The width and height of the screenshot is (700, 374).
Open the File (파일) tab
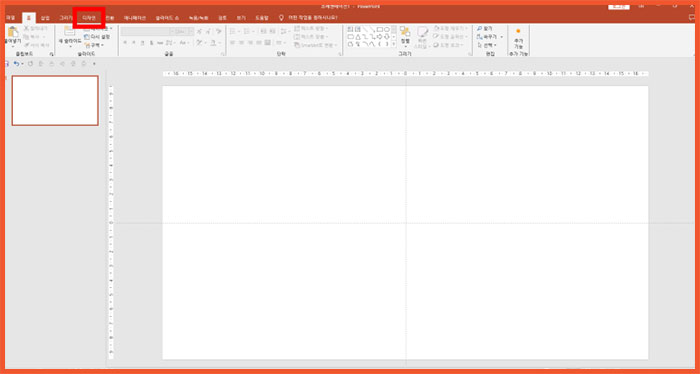coord(10,18)
